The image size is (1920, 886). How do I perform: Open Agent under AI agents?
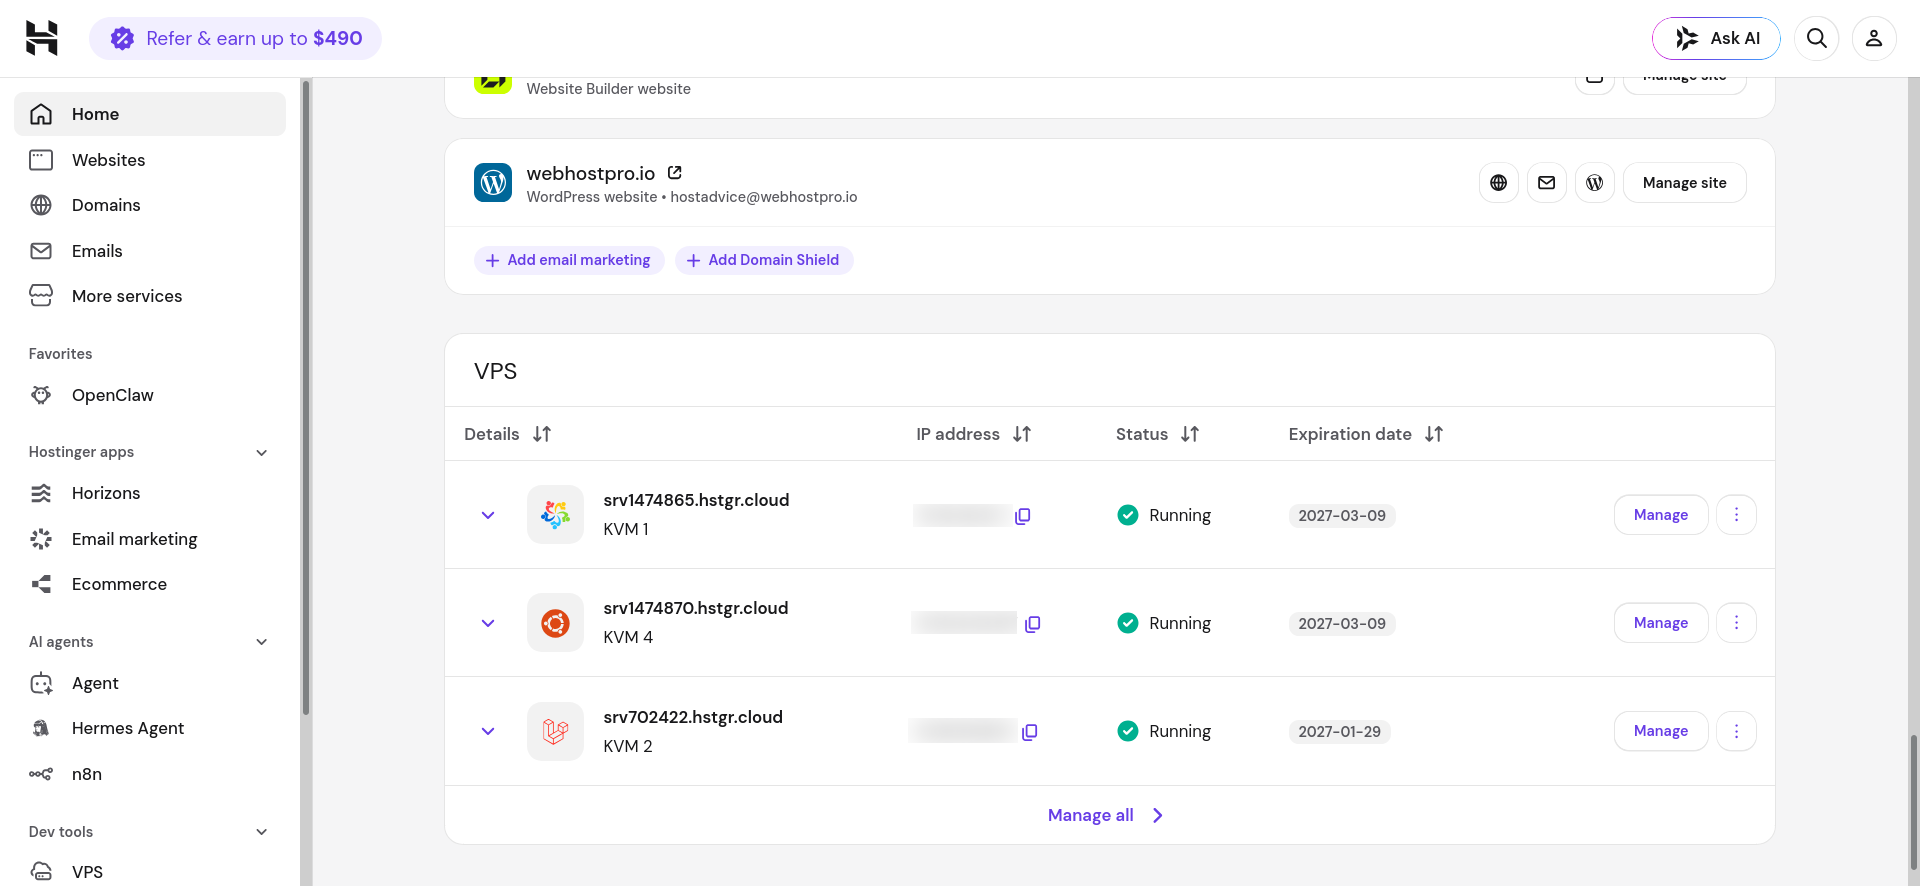(150, 683)
